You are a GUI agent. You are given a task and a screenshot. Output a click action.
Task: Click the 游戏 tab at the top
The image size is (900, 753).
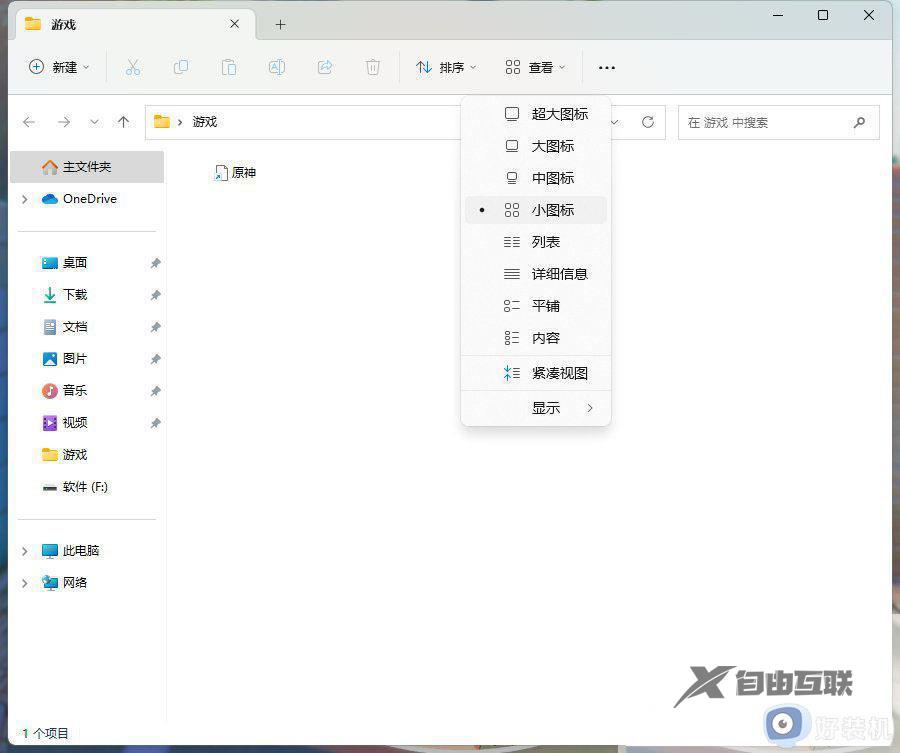64,24
